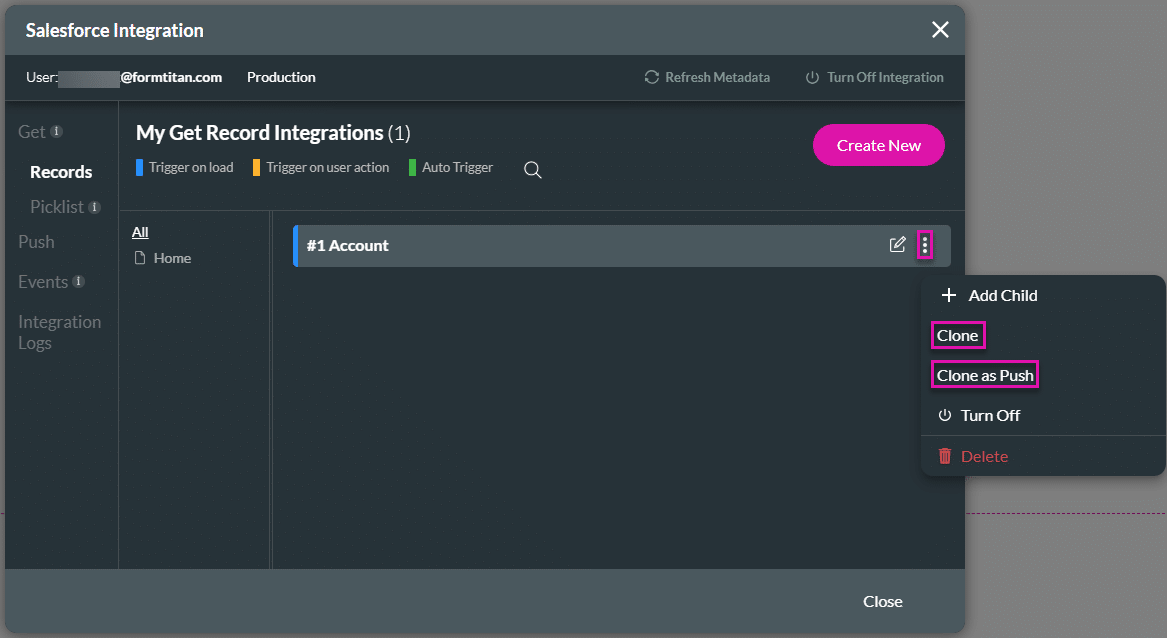Image resolution: width=1167 pixels, height=638 pixels.
Task: Open Integration Logs in the sidebar
Action: pyautogui.click(x=59, y=332)
